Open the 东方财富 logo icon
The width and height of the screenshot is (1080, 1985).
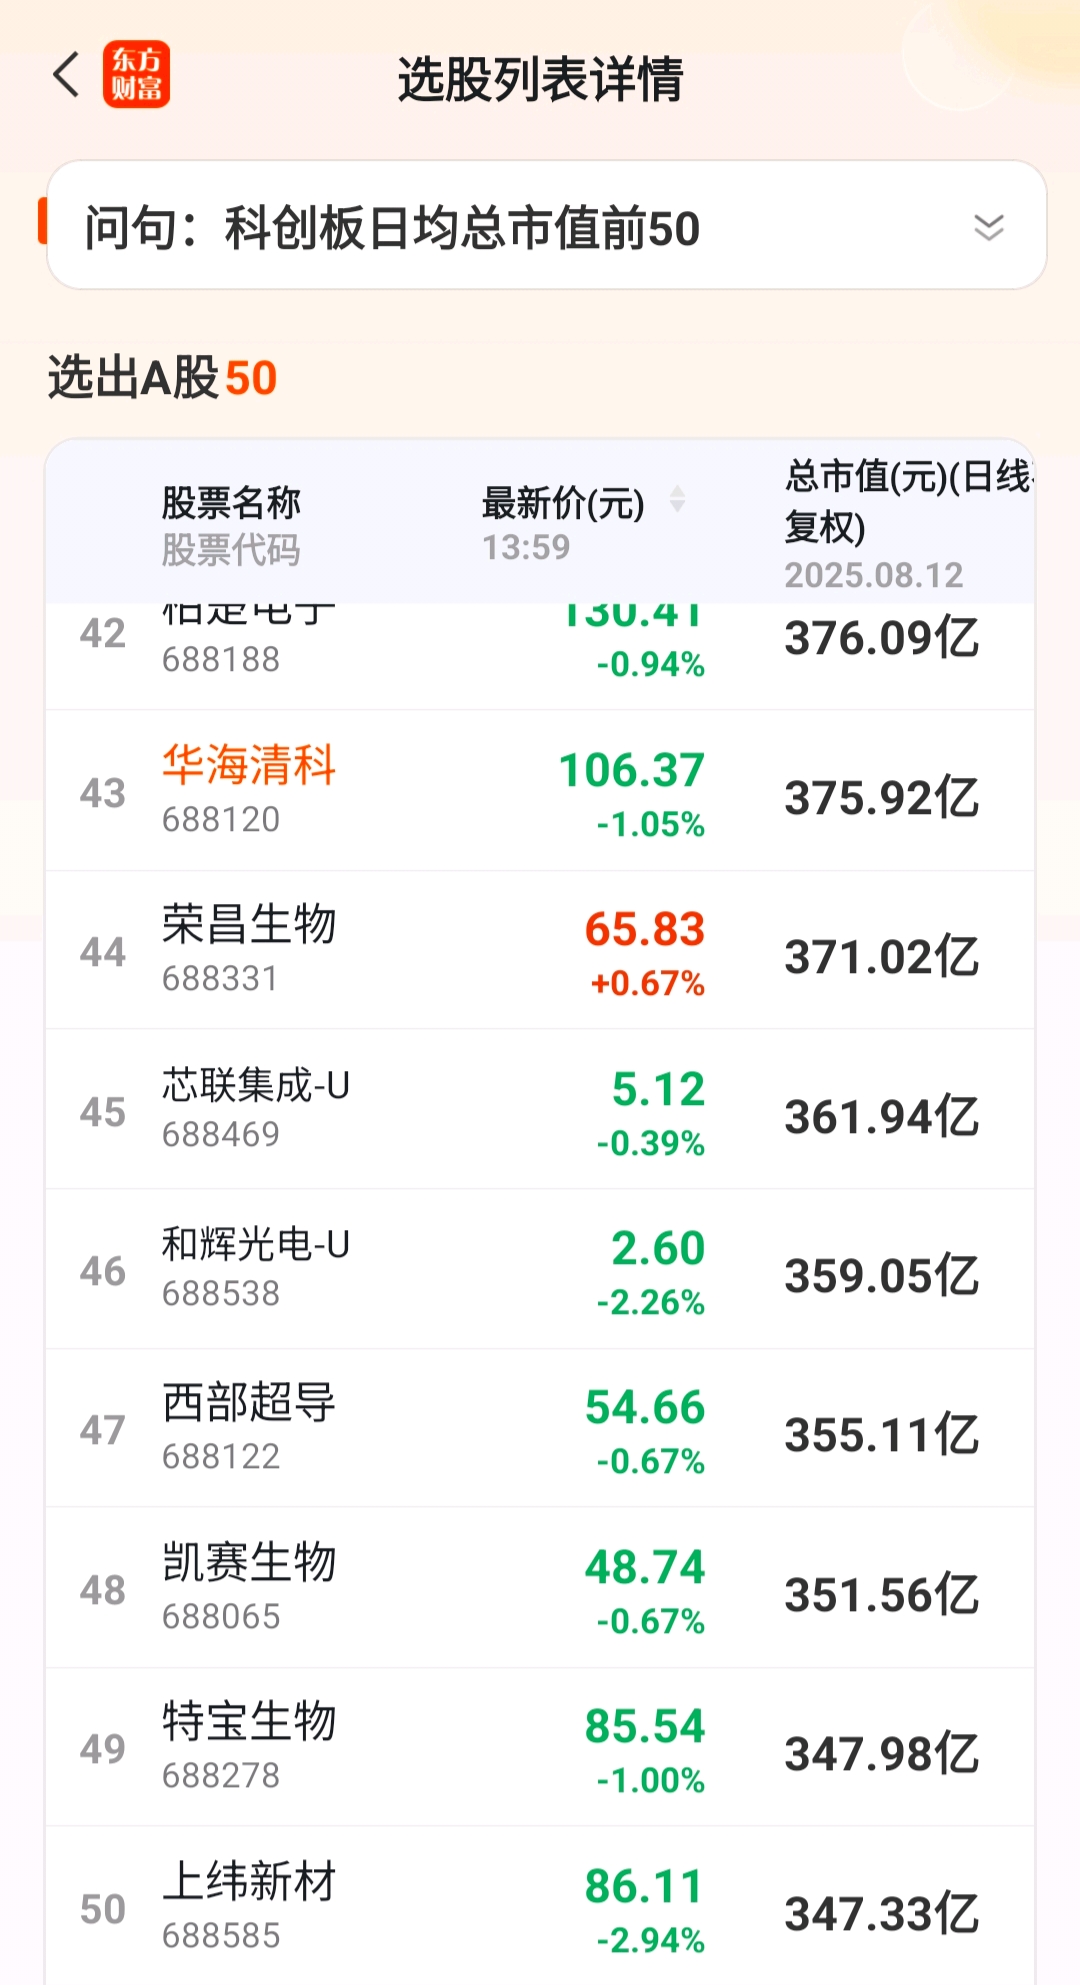click(136, 75)
